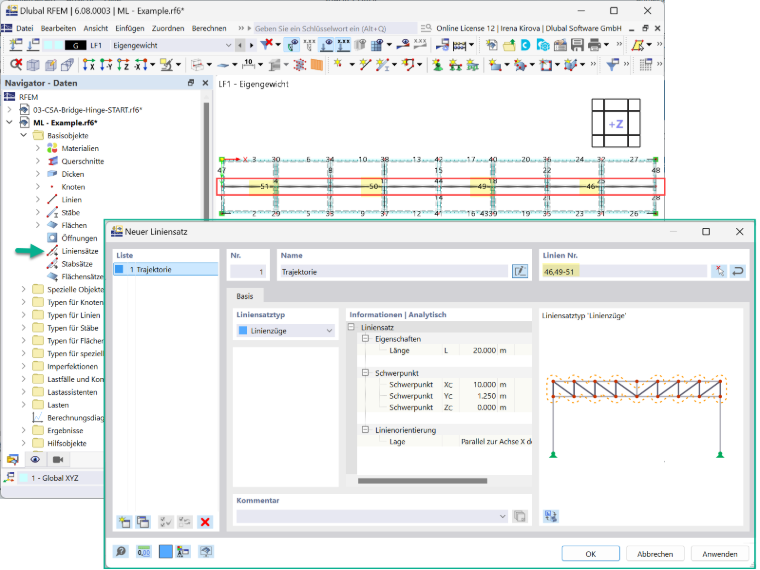Screen dimensions: 760x570
Task: Open Navigator display (eye) tab at bottom
Action: (x=35, y=459)
